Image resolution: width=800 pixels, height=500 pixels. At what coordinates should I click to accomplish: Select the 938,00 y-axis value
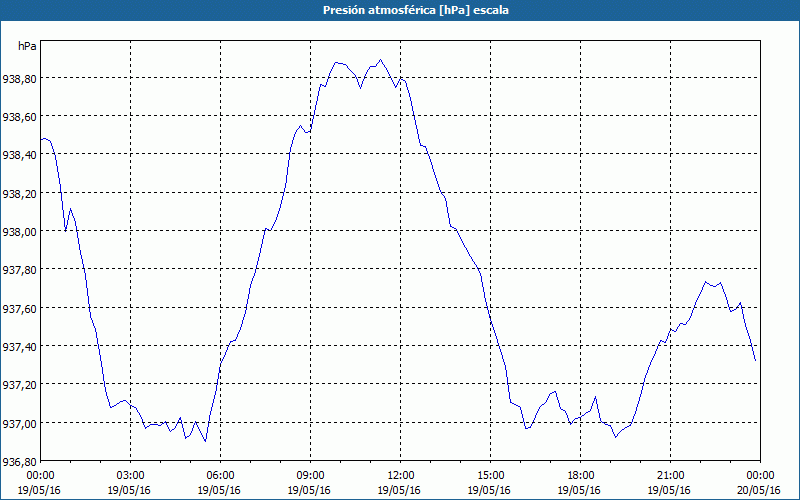click(19, 232)
